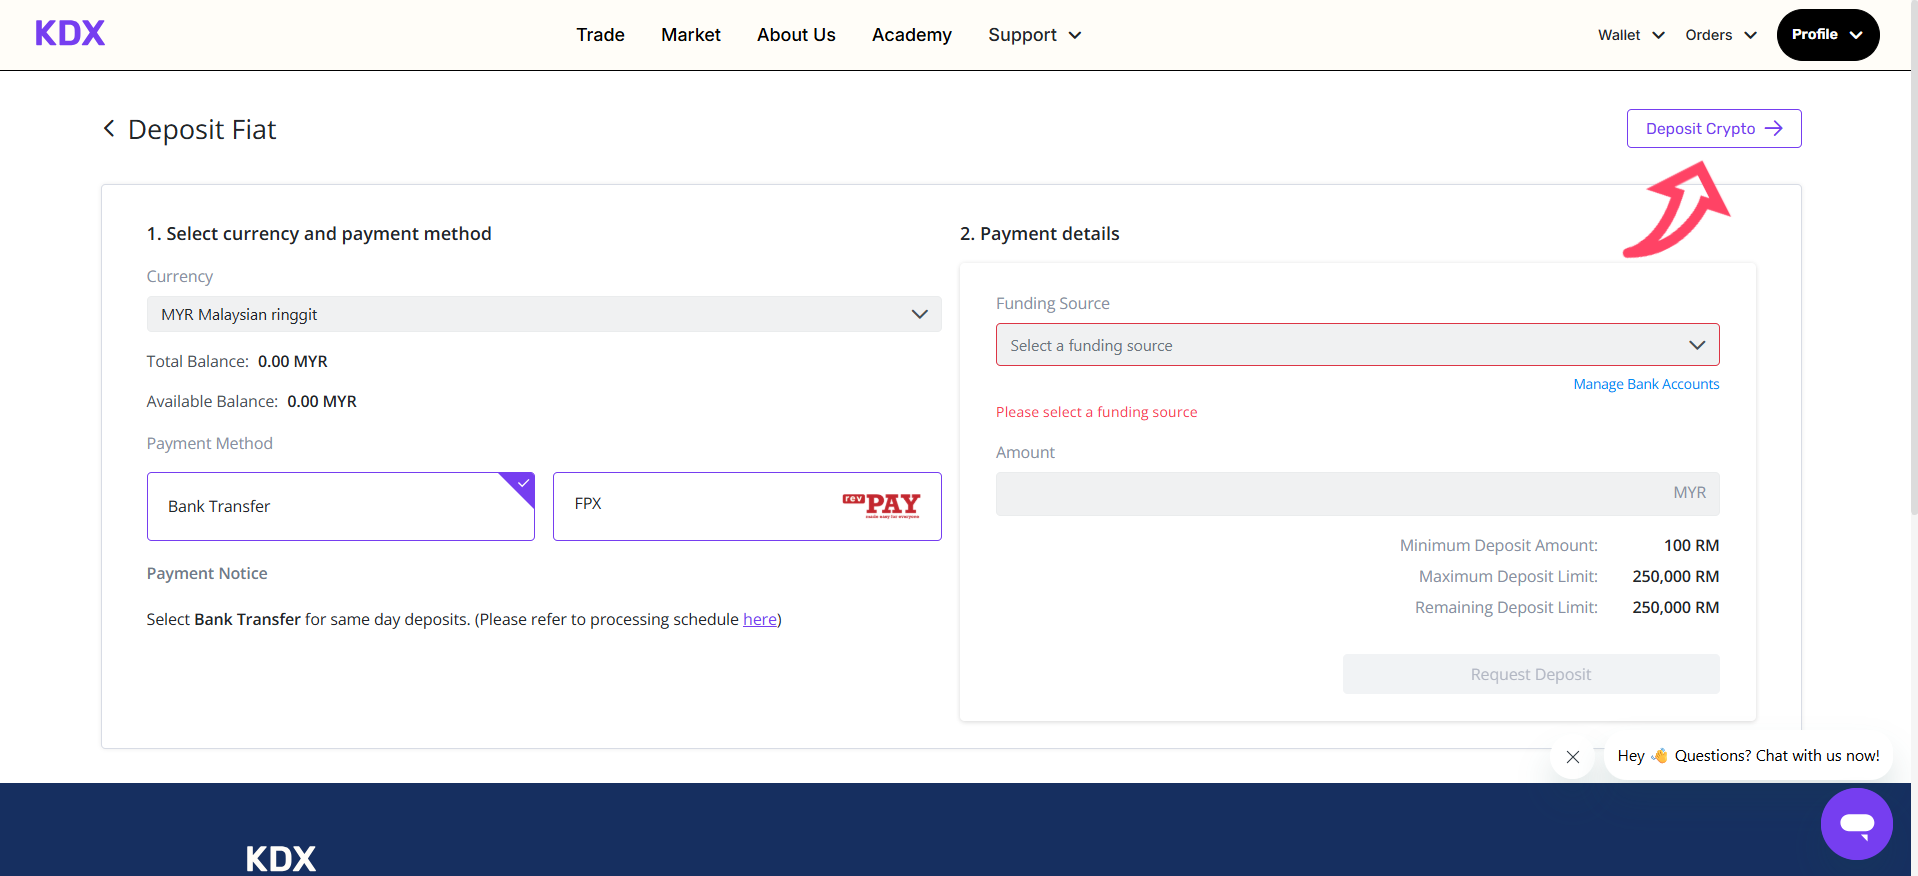
Task: Expand the Wallet dropdown
Action: point(1631,35)
